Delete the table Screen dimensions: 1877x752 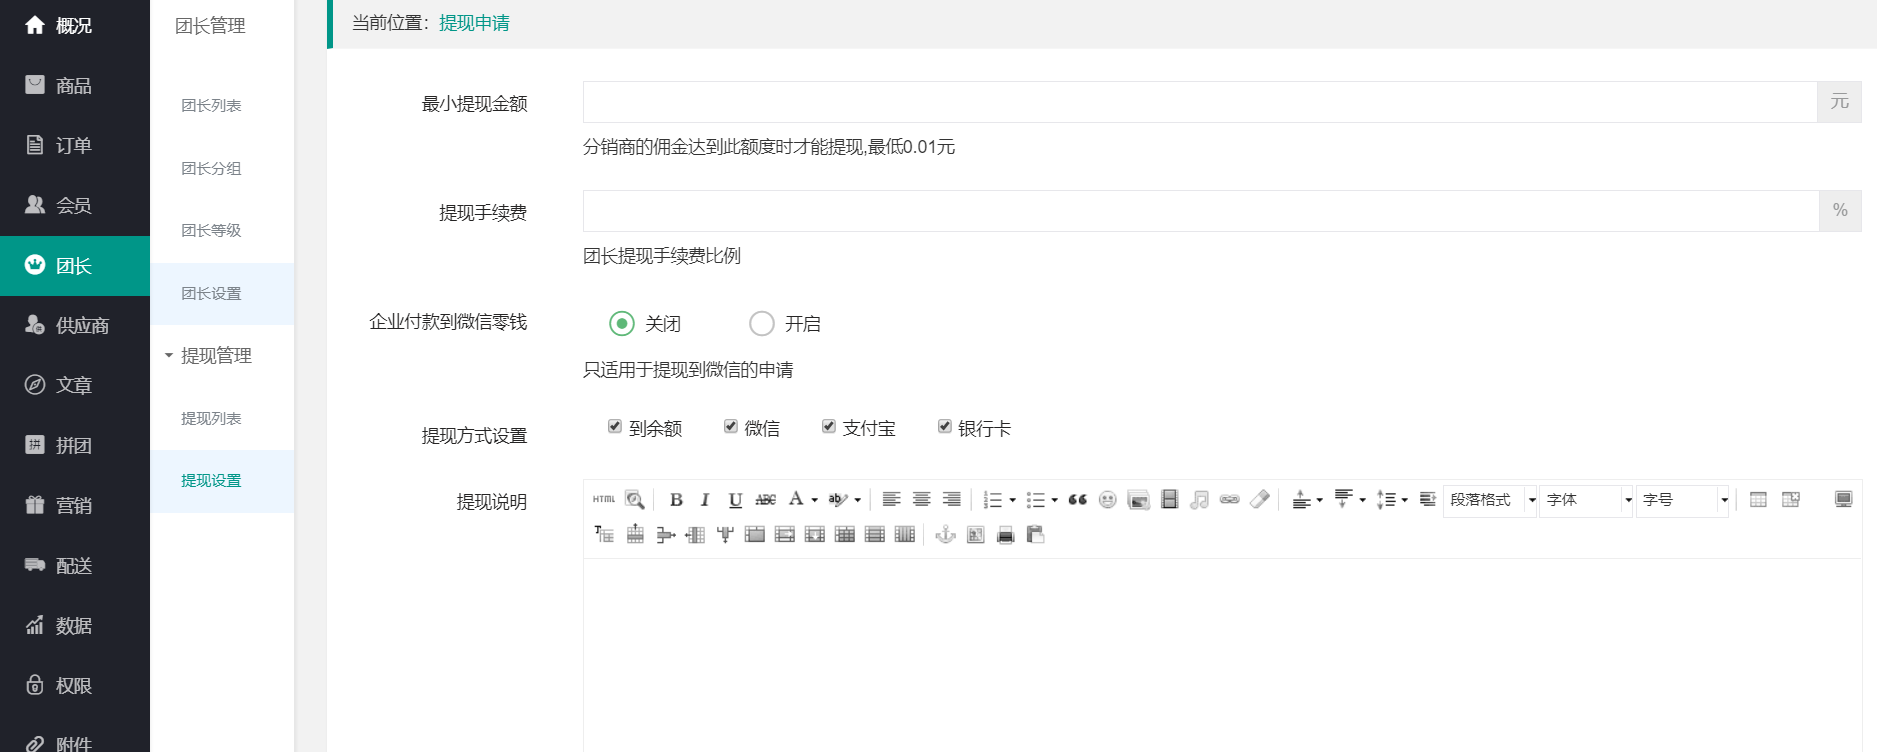(x=1790, y=499)
